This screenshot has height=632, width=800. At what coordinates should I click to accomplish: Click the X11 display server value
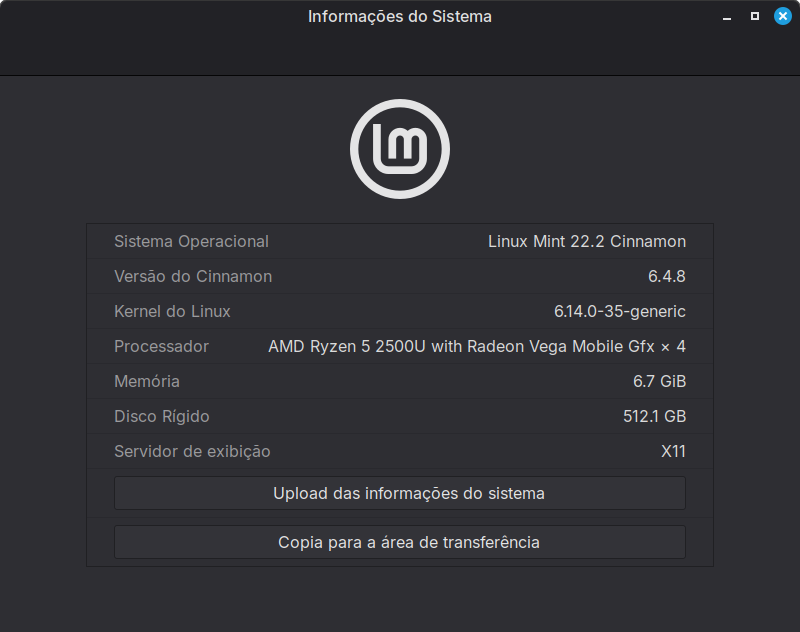coord(673,451)
